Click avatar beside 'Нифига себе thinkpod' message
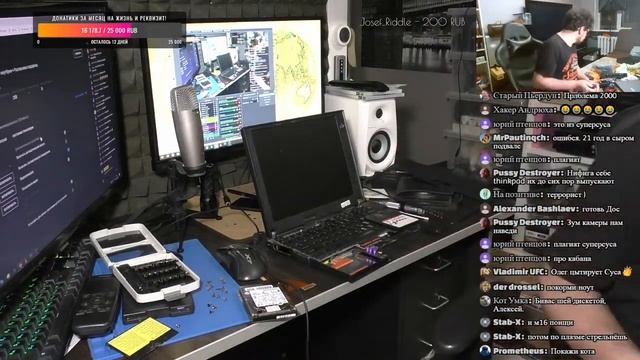 click(485, 173)
